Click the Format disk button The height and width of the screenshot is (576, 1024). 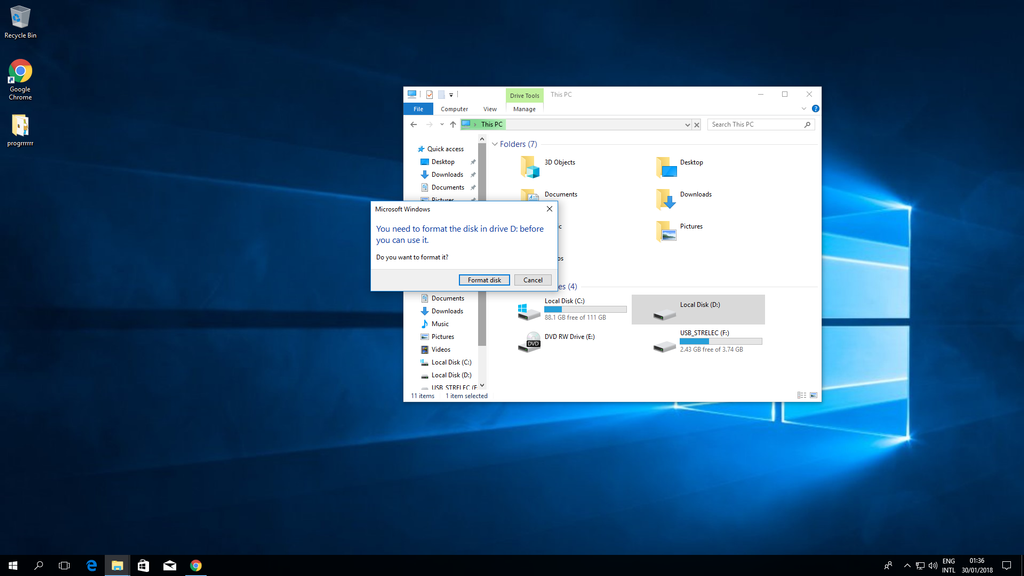484,280
